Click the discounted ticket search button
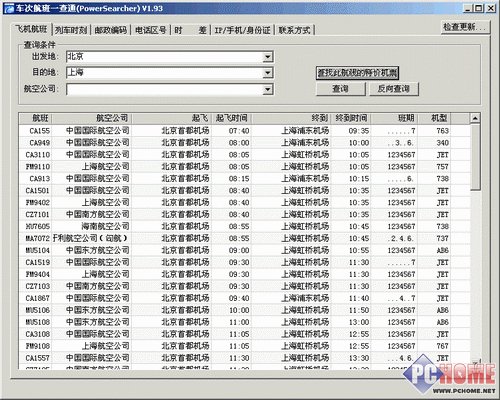This screenshot has height=400, width=500. click(357, 73)
